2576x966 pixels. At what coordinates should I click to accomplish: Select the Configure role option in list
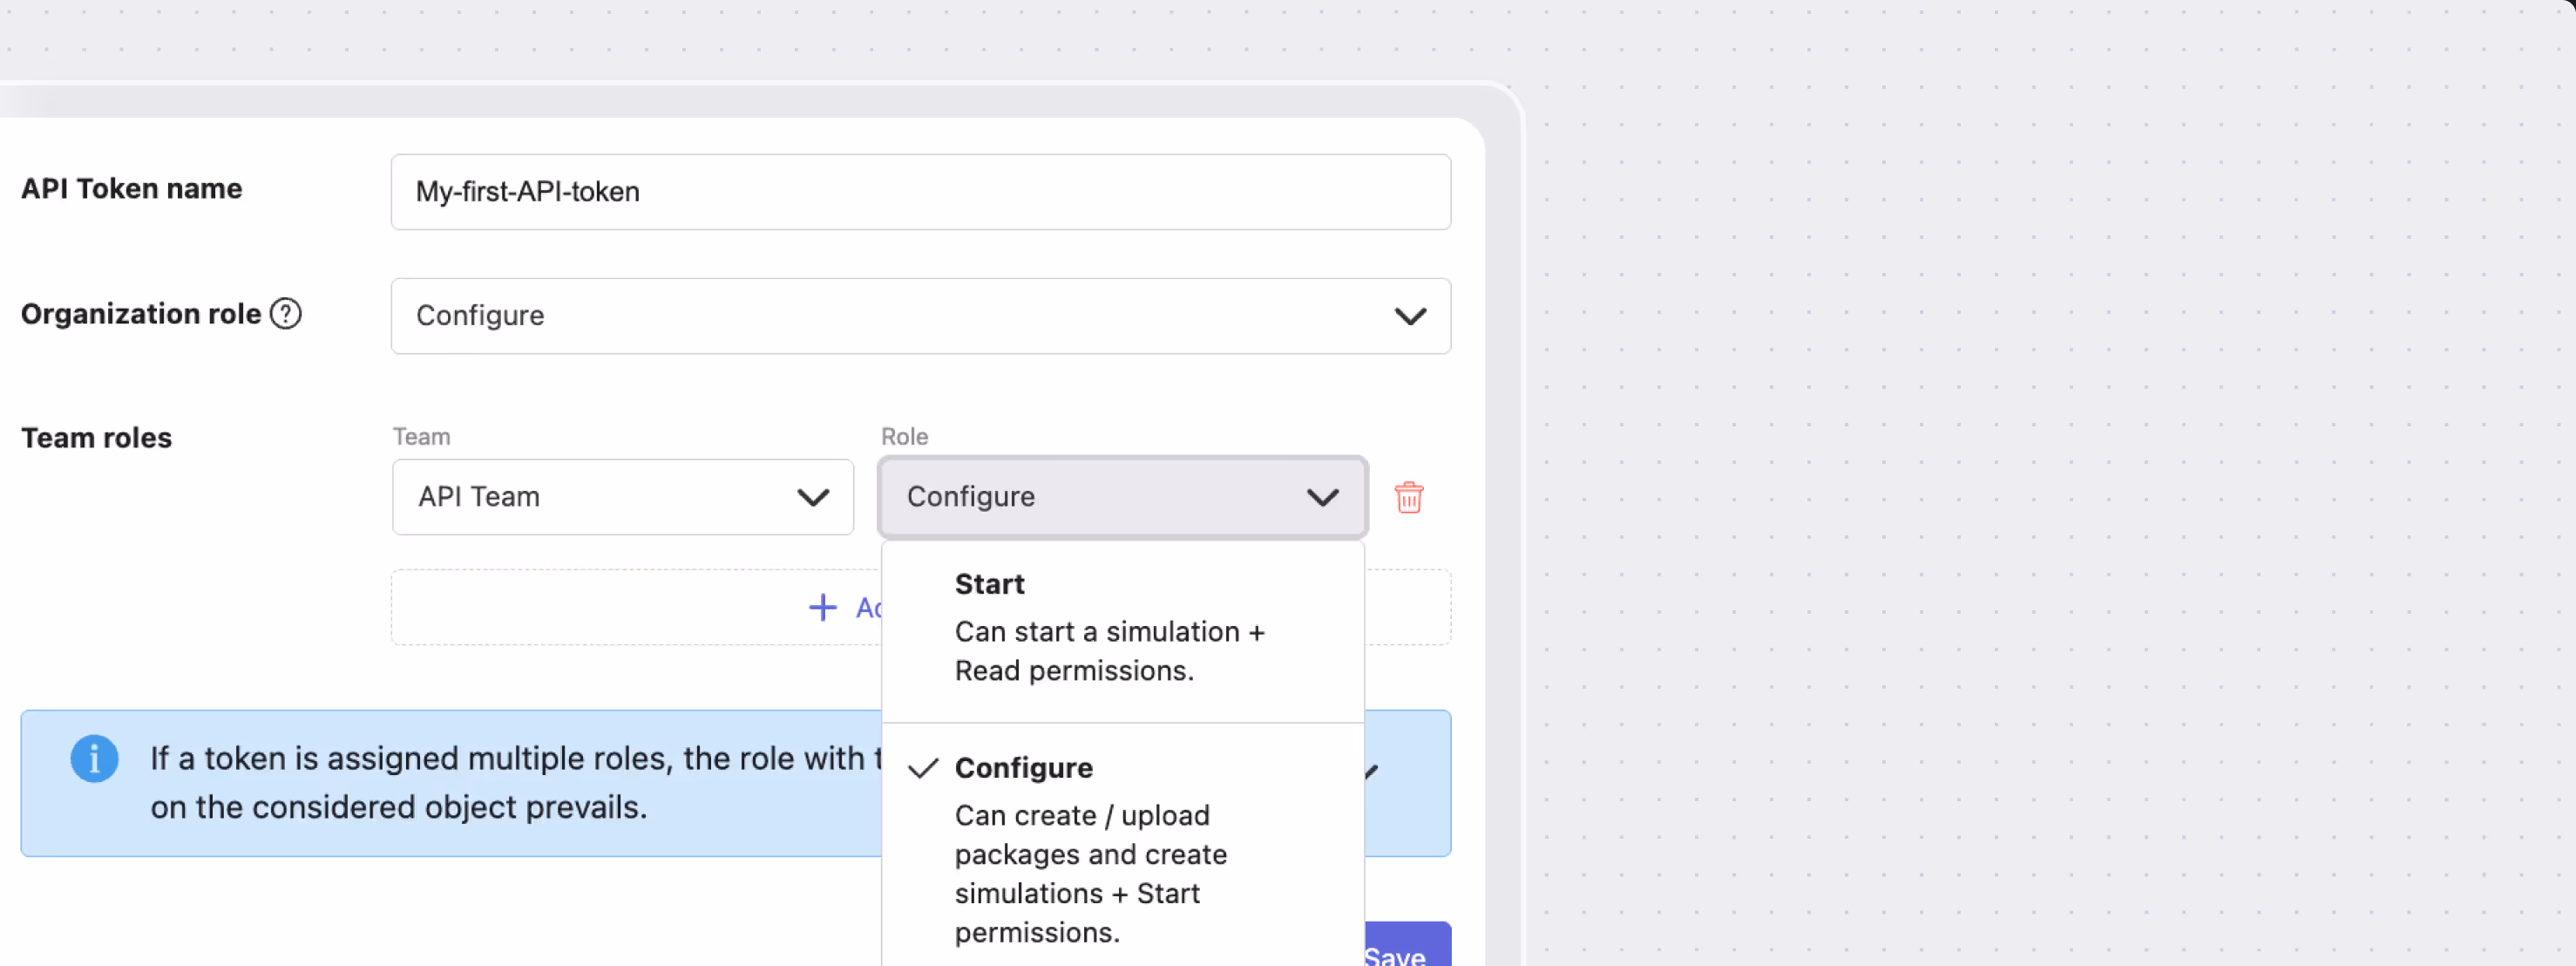click(1023, 768)
